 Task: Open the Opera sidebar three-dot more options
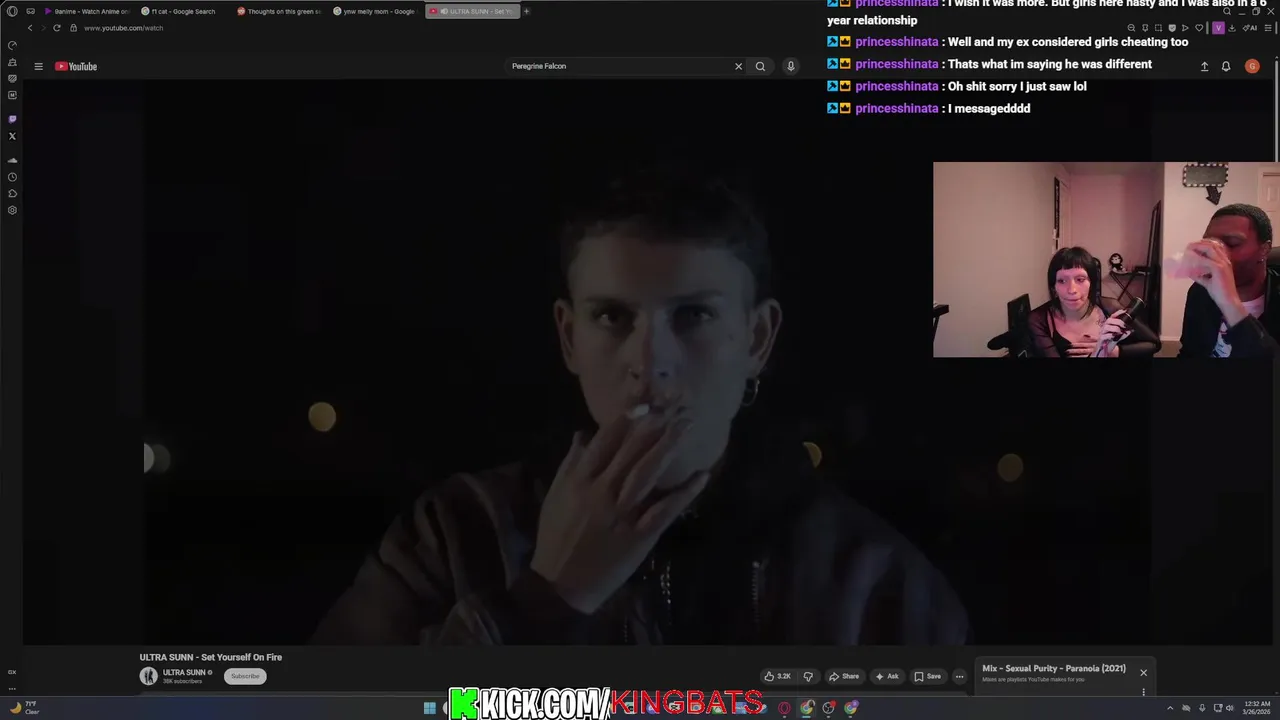tap(12, 688)
